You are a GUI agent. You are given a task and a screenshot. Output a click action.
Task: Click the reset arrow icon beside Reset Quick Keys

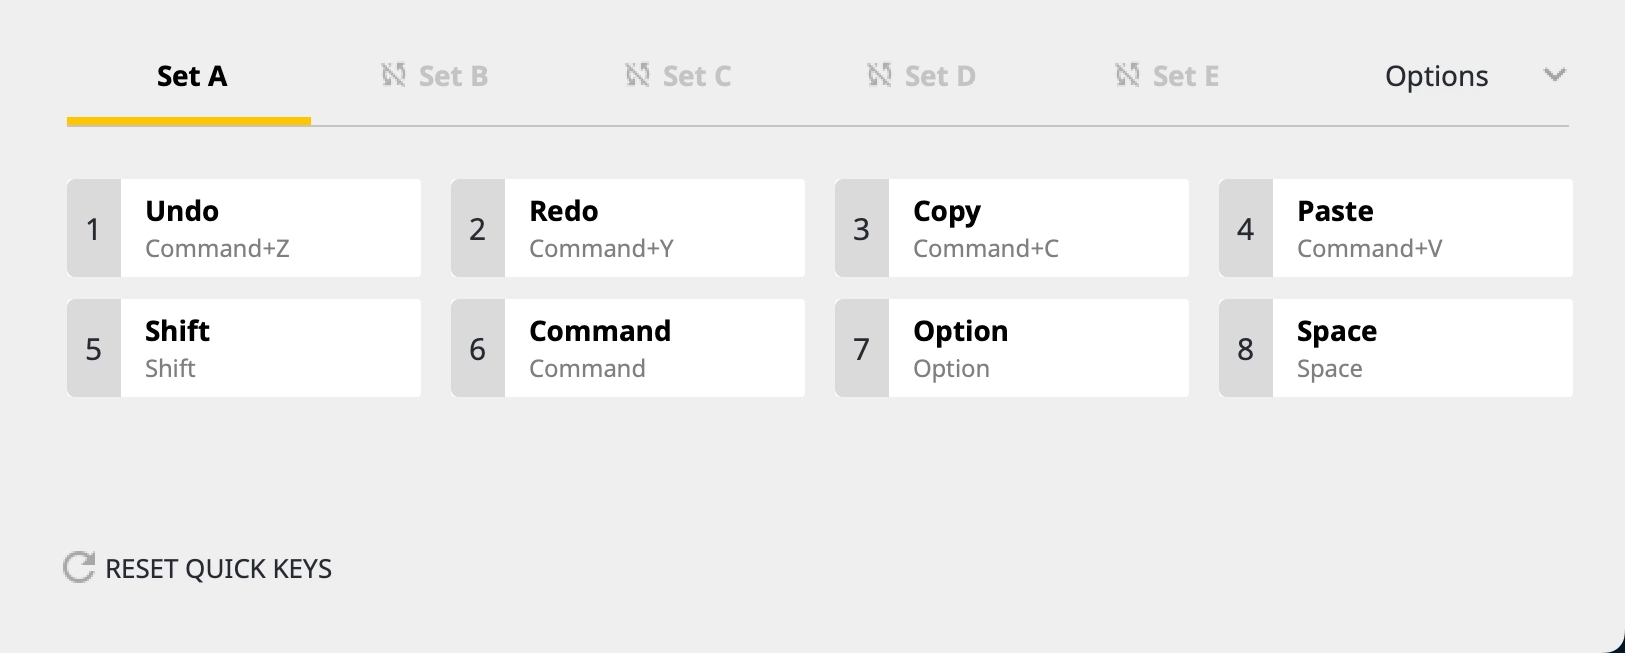pos(79,567)
